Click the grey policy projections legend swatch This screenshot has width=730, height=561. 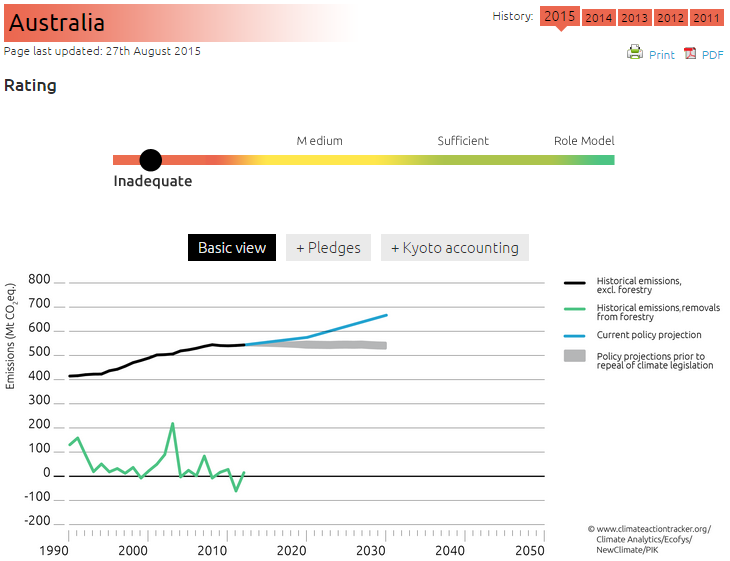point(574,356)
